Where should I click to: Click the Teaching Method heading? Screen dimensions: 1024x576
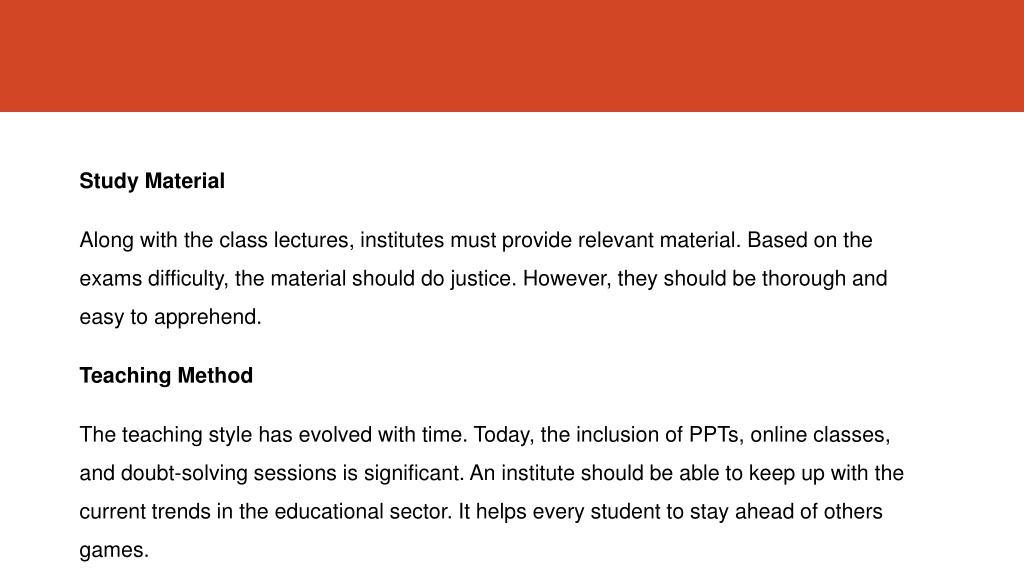tap(166, 376)
